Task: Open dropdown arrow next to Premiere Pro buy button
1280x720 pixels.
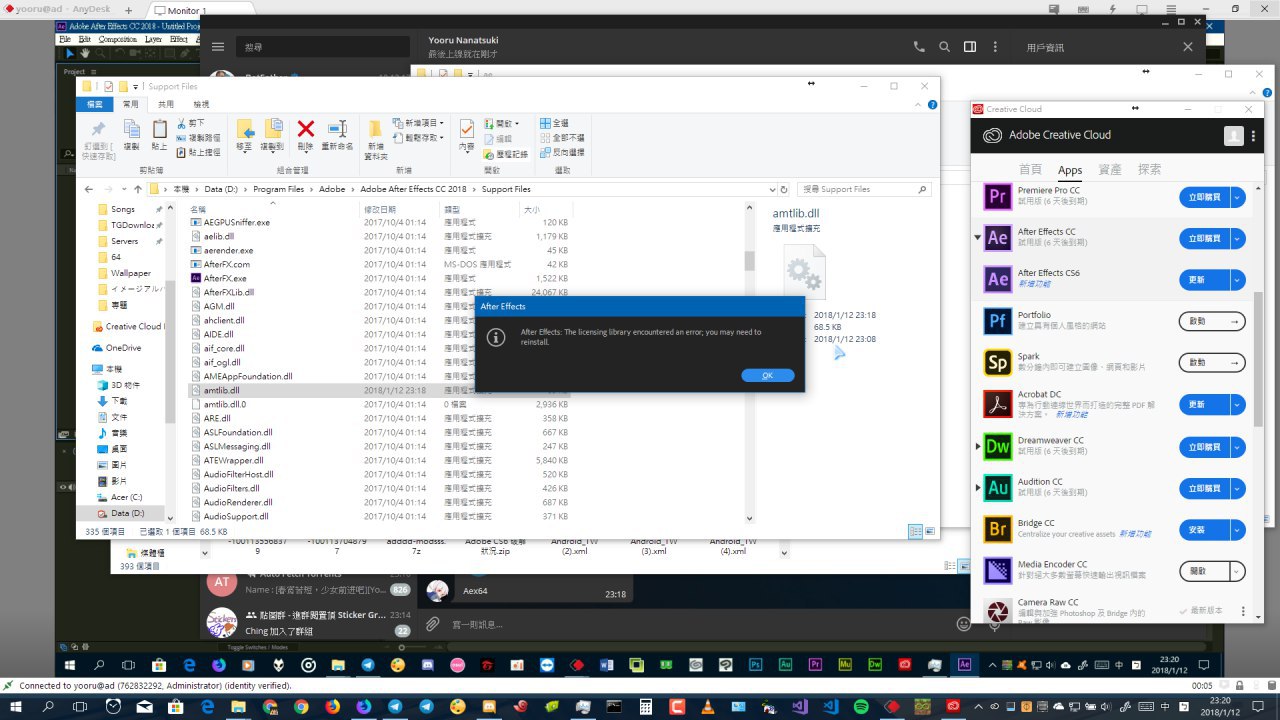Action: pos(1238,197)
